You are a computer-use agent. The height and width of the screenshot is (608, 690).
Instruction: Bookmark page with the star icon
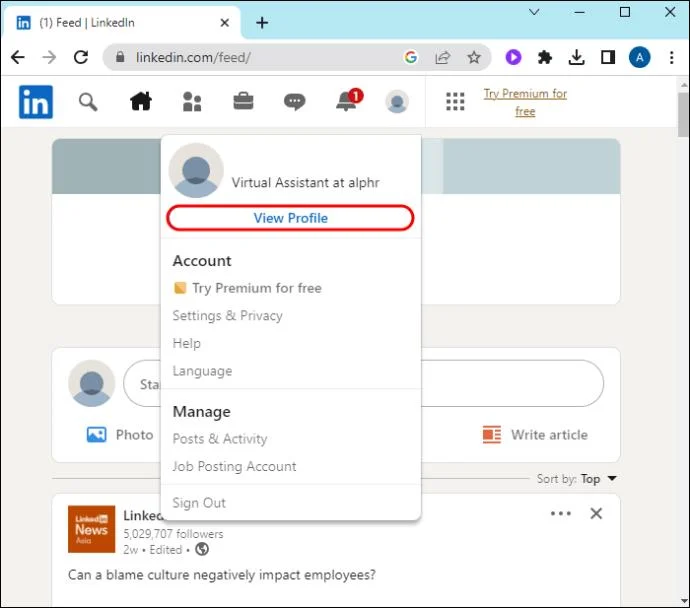[474, 57]
